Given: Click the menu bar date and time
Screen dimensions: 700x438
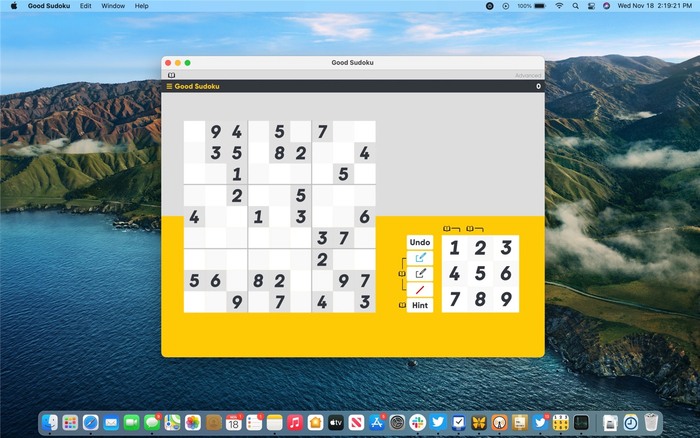Looking at the screenshot, I should point(654,6).
